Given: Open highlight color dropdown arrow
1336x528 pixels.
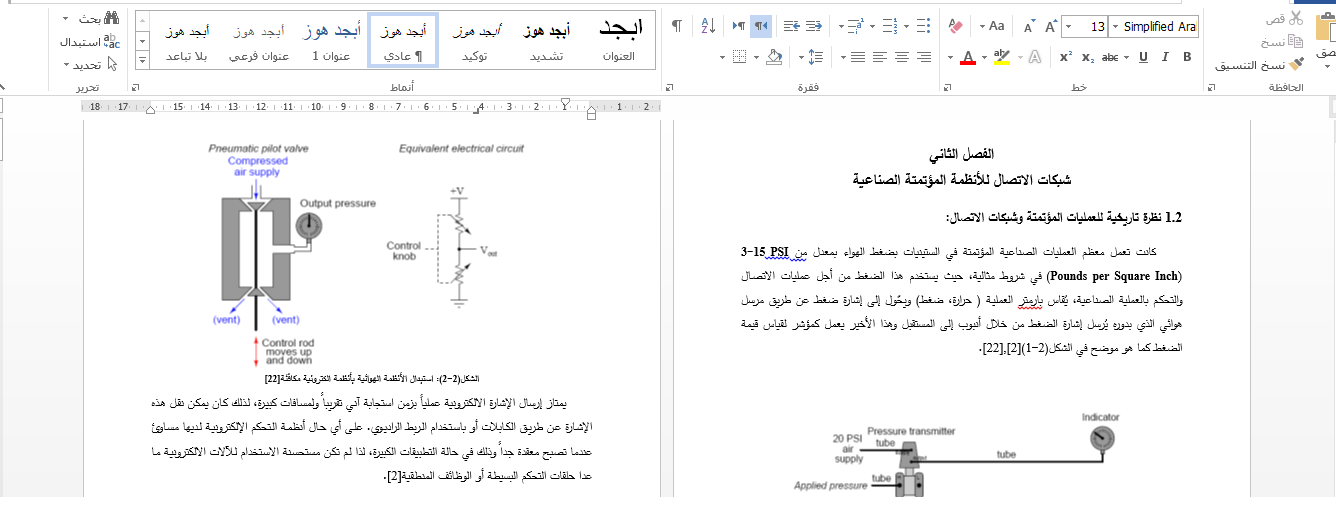Looking at the screenshot, I should (984, 57).
